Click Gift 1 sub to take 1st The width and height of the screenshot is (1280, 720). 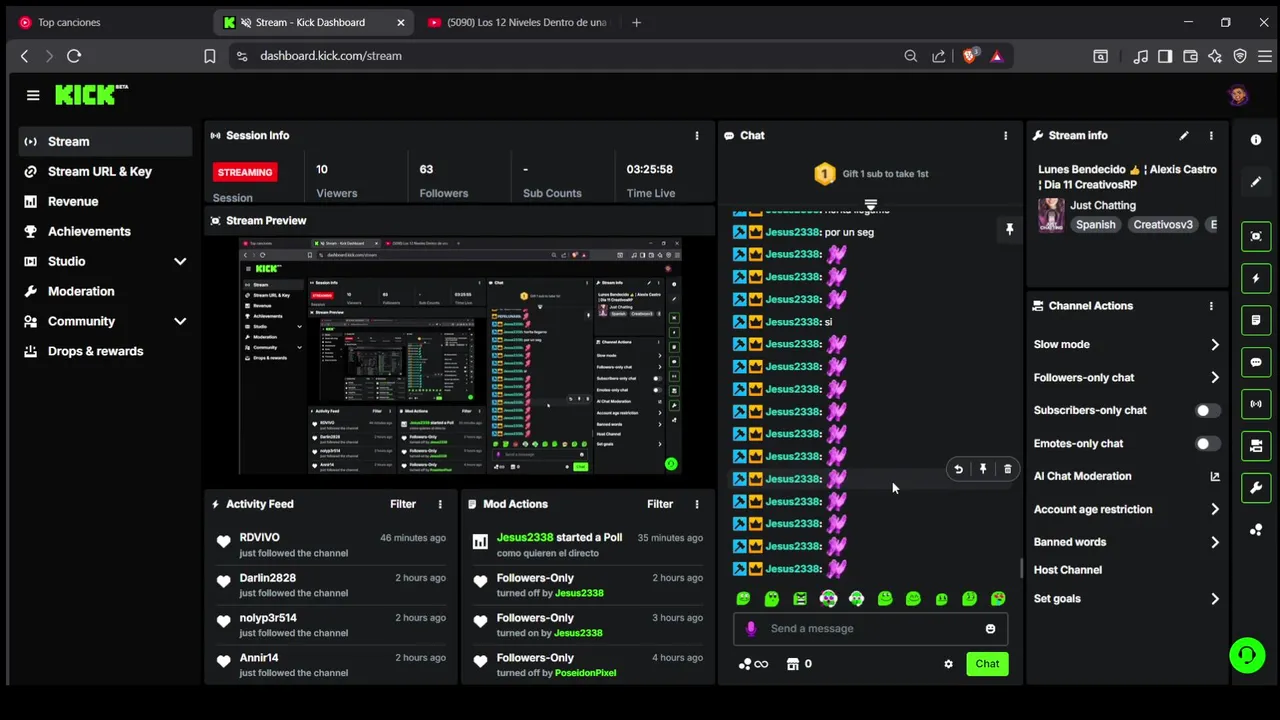click(x=871, y=174)
